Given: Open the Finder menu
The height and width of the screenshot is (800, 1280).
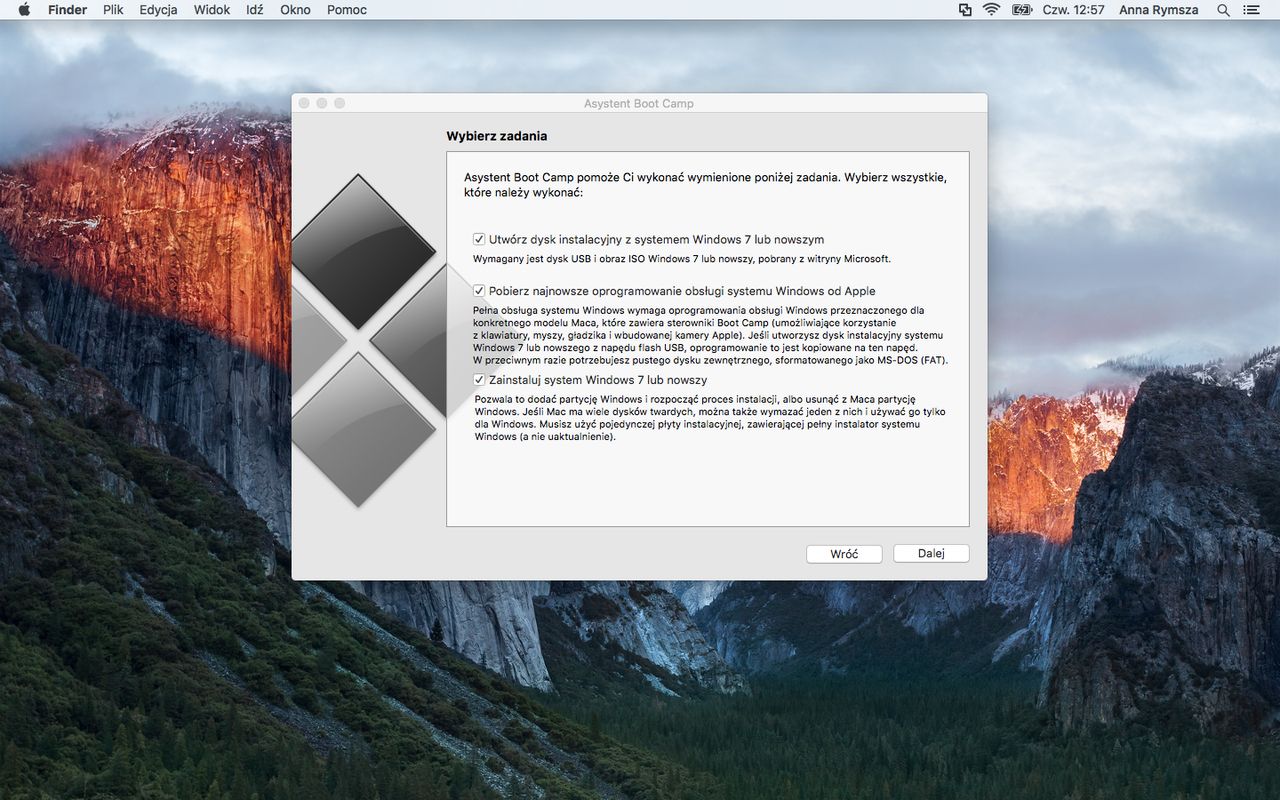Looking at the screenshot, I should pos(67,10).
